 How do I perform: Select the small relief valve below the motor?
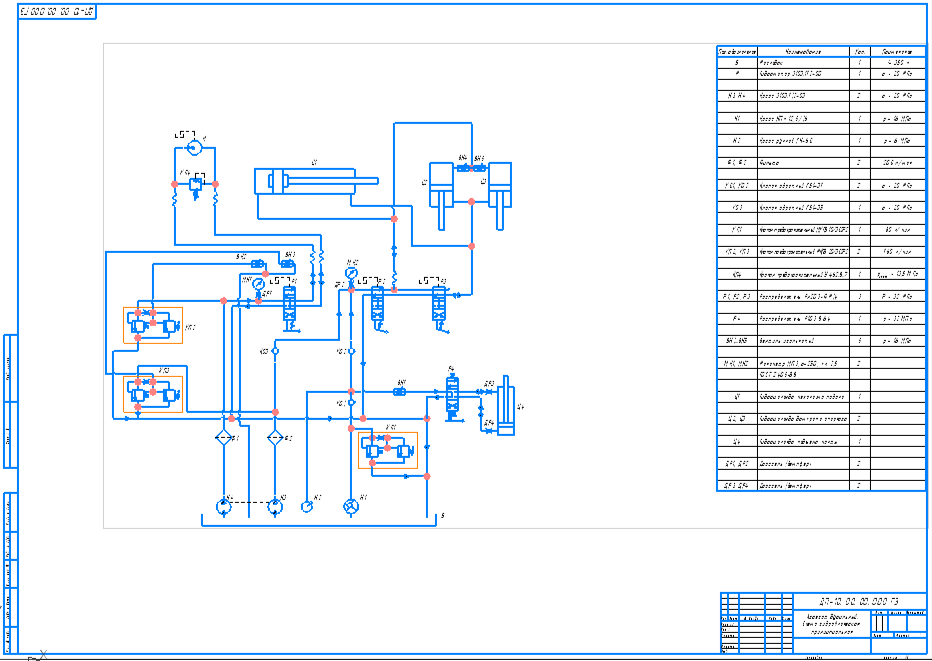(196, 184)
